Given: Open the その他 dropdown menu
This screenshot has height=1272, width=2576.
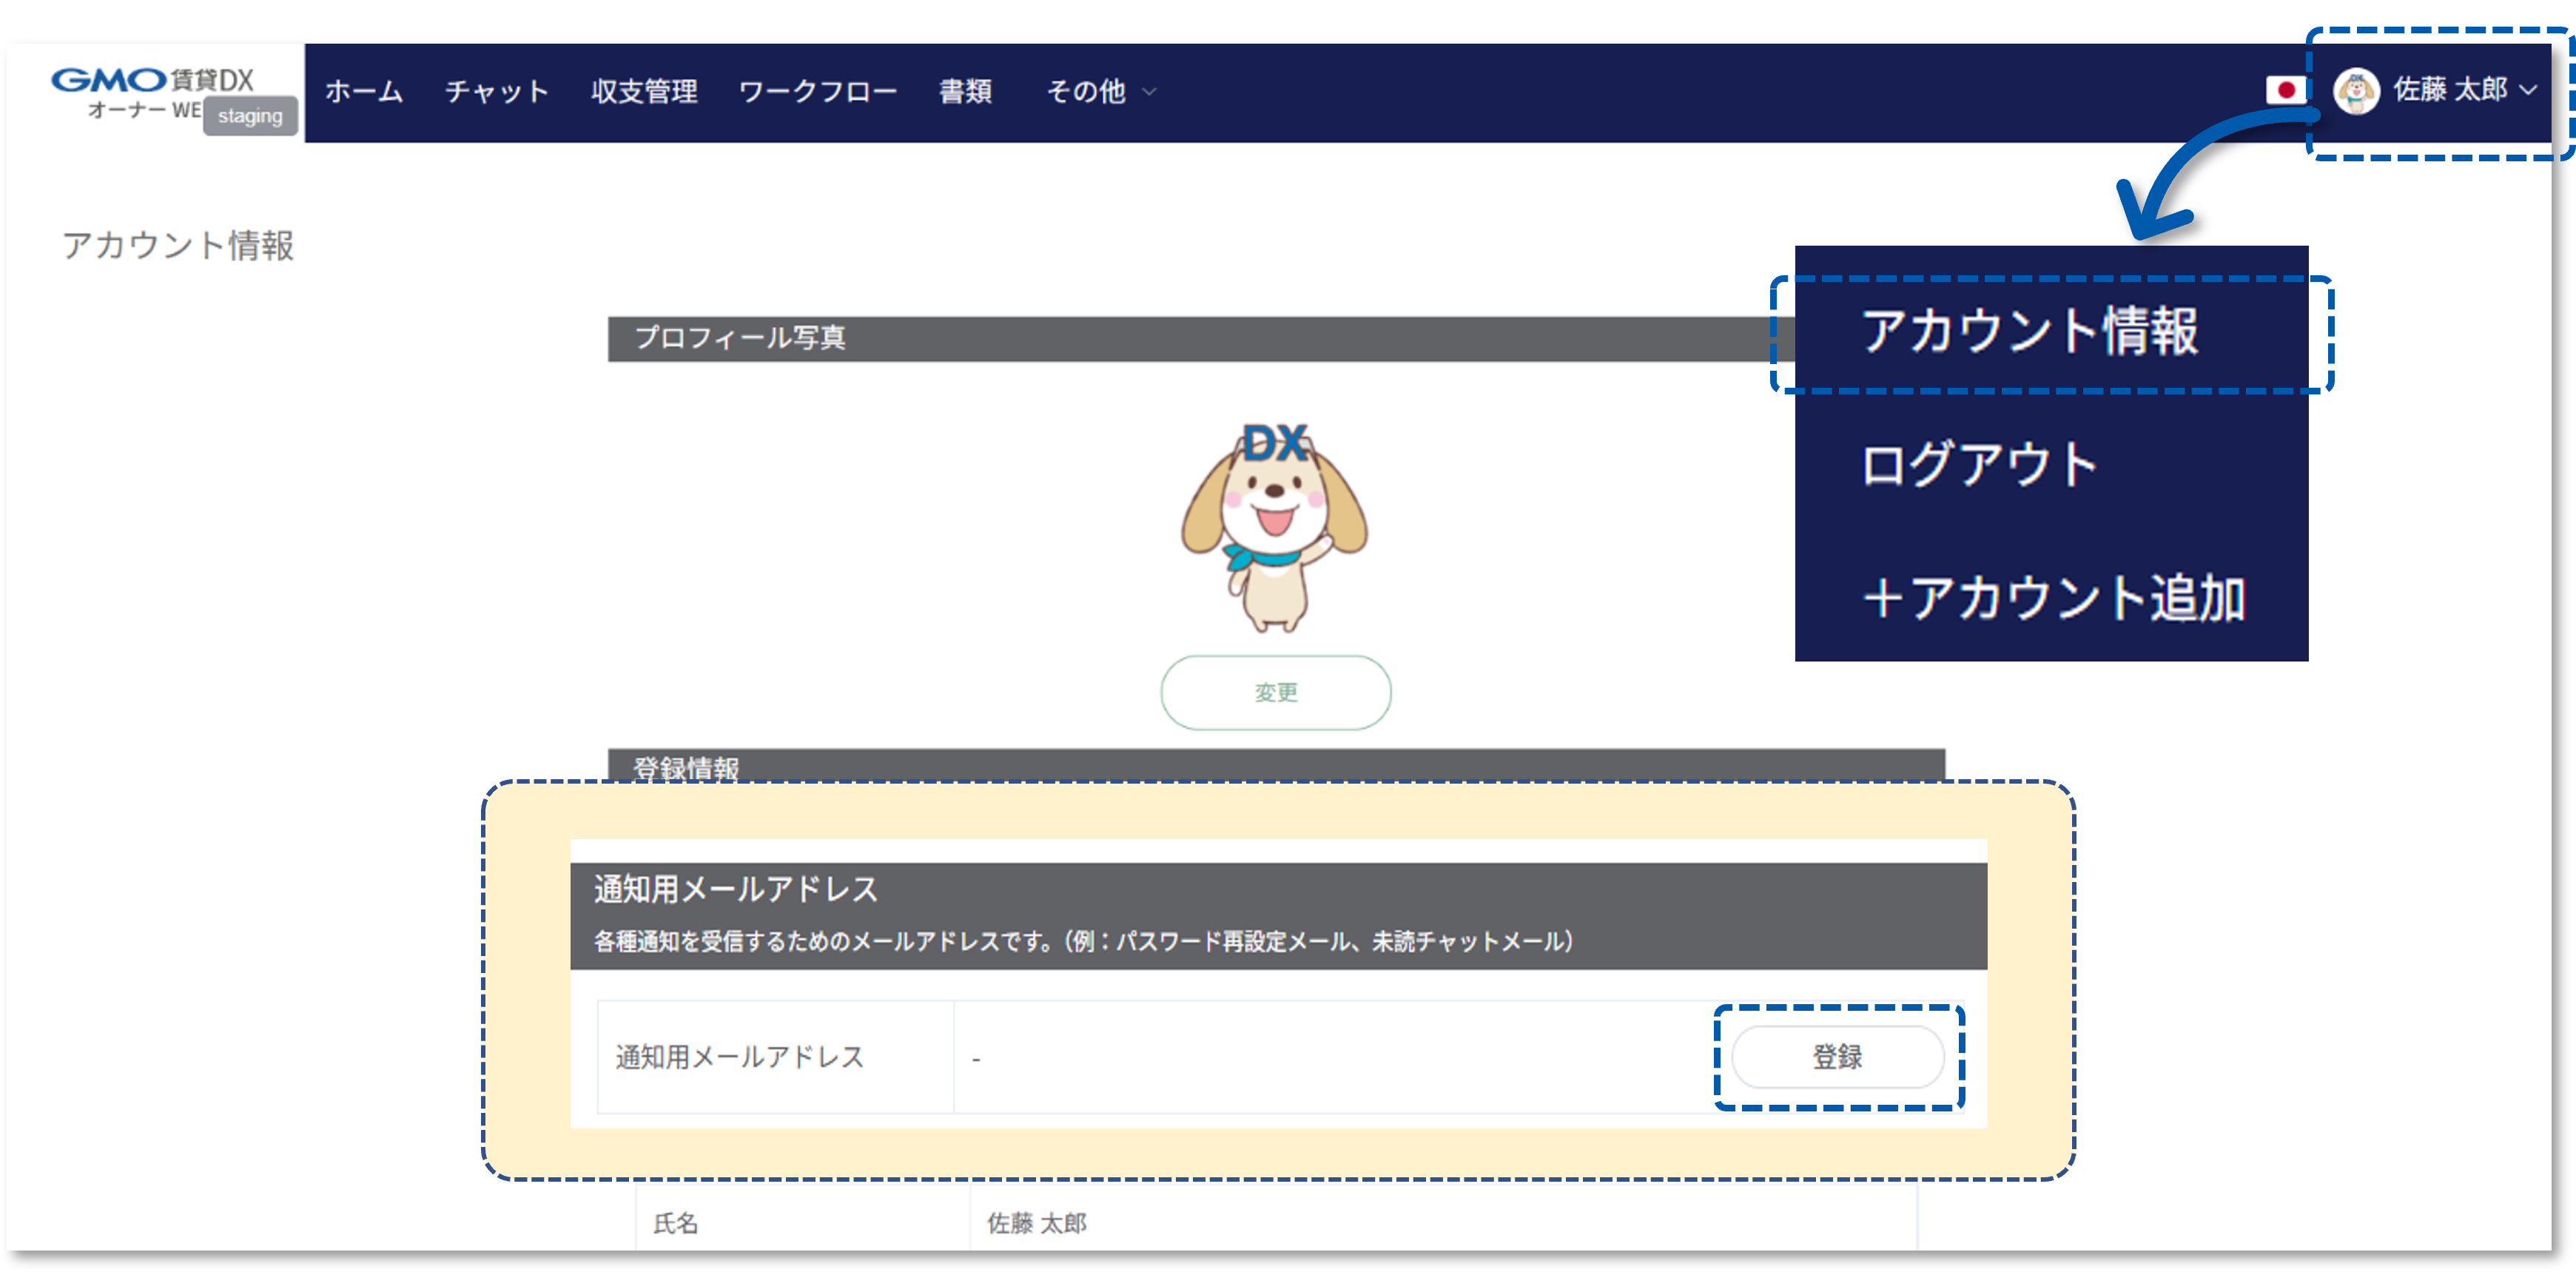Looking at the screenshot, I should [x=1090, y=92].
